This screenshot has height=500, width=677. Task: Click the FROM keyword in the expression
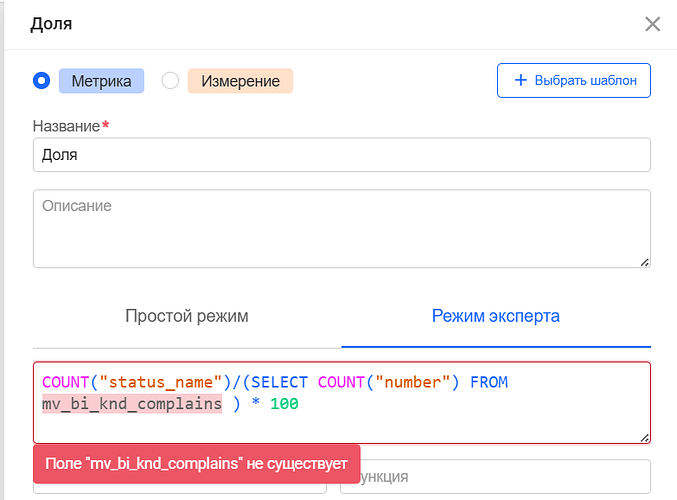[x=490, y=382]
